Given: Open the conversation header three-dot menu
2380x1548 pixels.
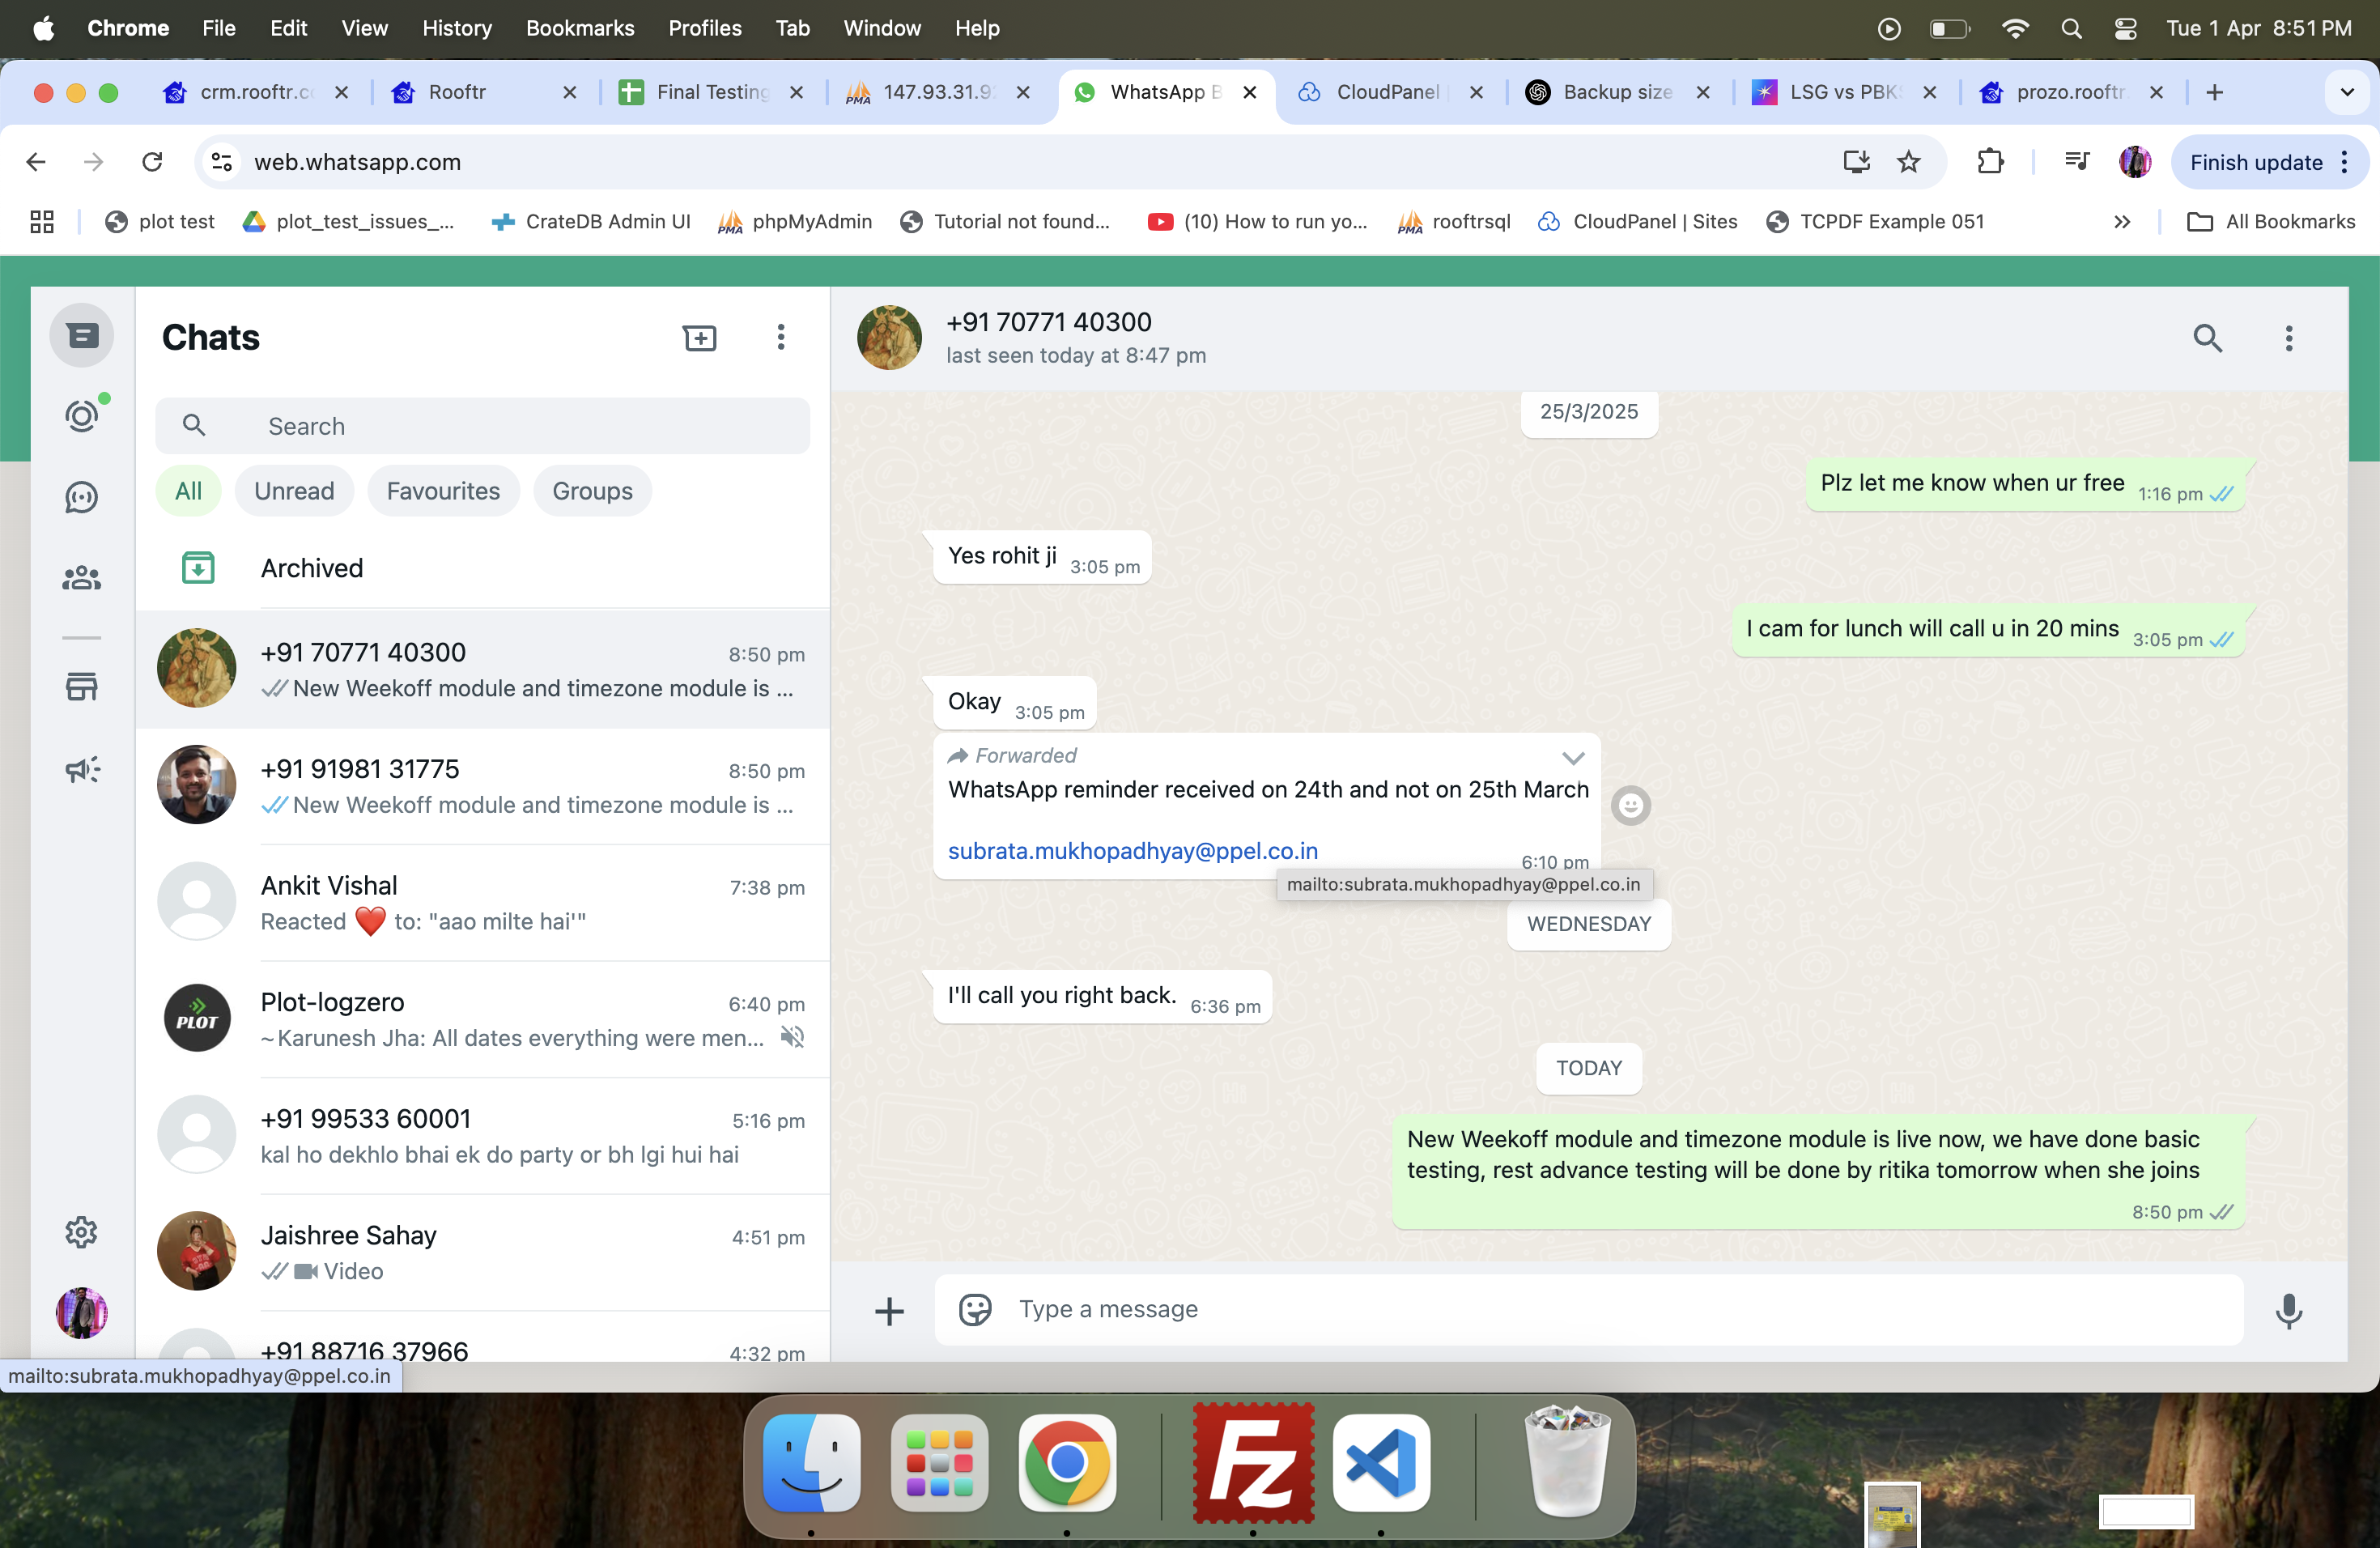Looking at the screenshot, I should tap(2288, 339).
